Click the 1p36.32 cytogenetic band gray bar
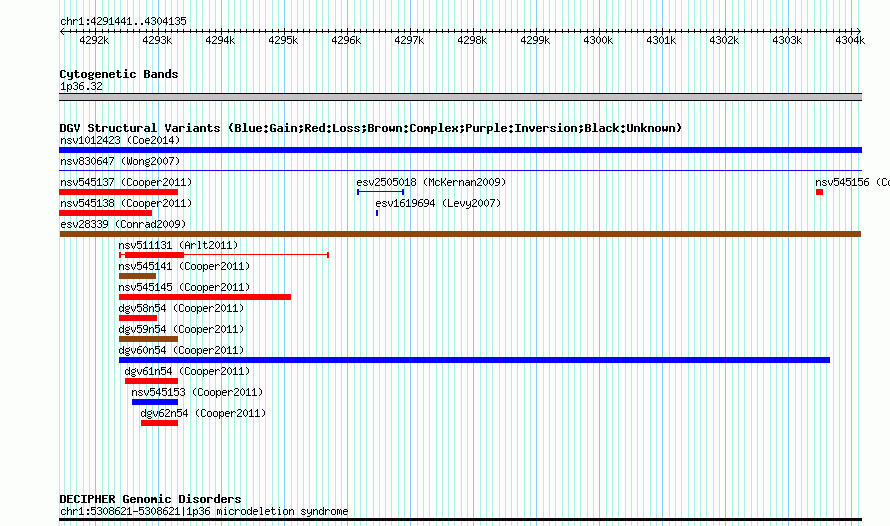This screenshot has width=890, height=526. (460, 97)
